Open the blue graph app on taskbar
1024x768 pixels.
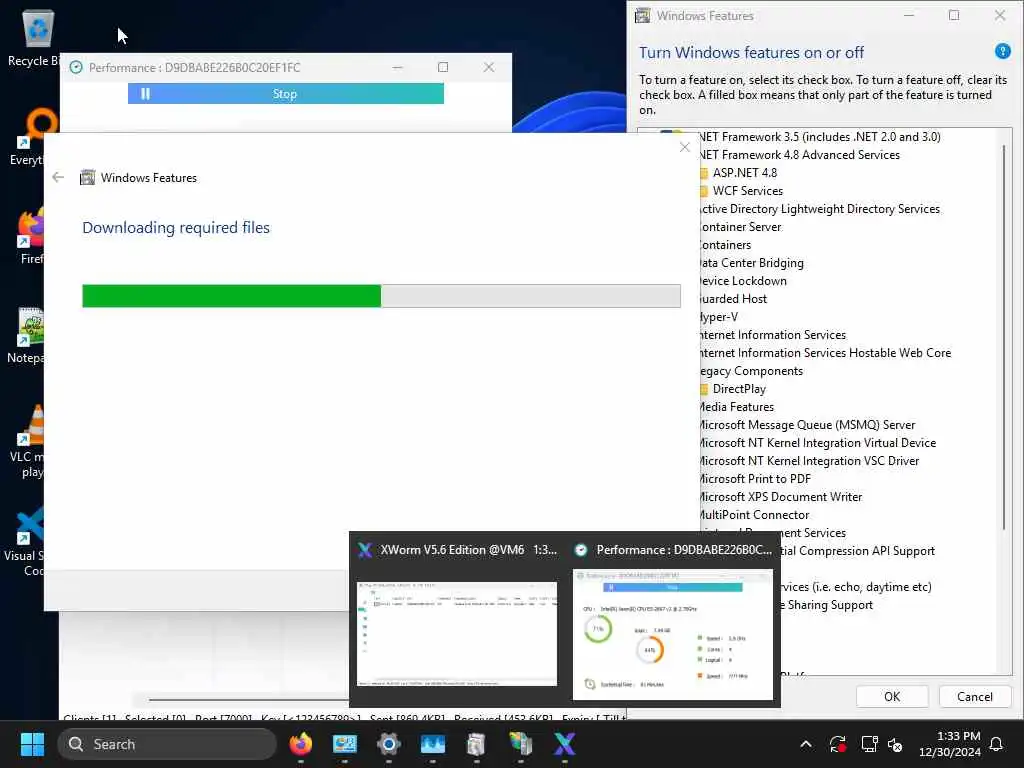(432, 744)
